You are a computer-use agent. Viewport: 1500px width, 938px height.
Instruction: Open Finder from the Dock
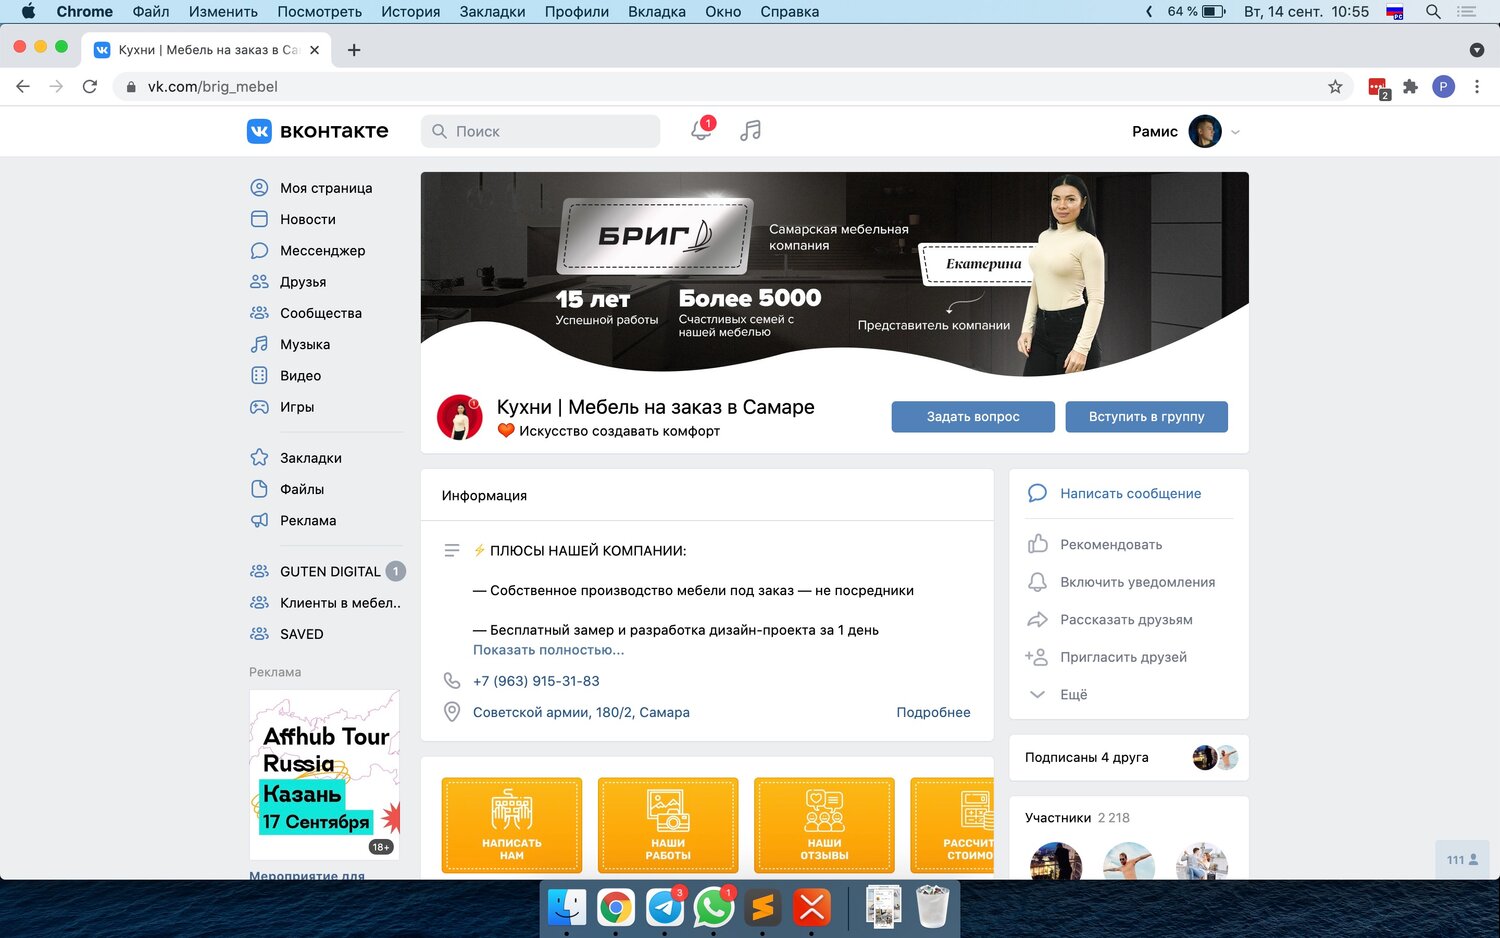tap(567, 907)
